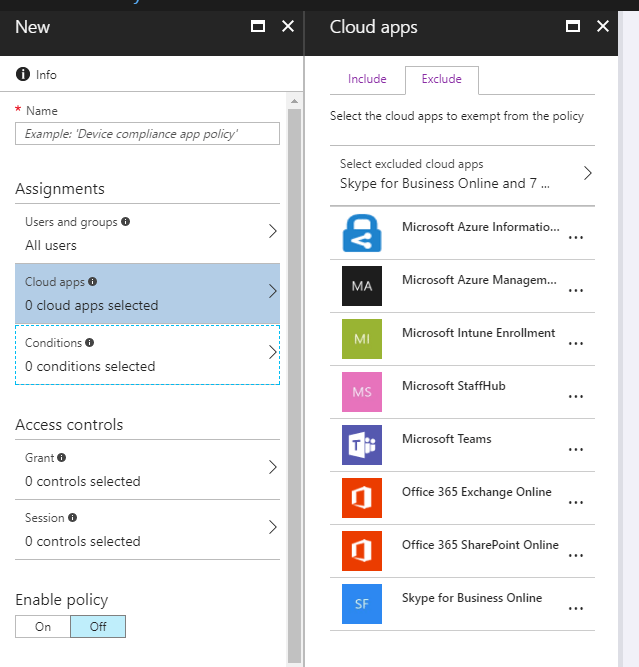
Task: Click 'Microsoft Teams' app name
Action: point(447,439)
